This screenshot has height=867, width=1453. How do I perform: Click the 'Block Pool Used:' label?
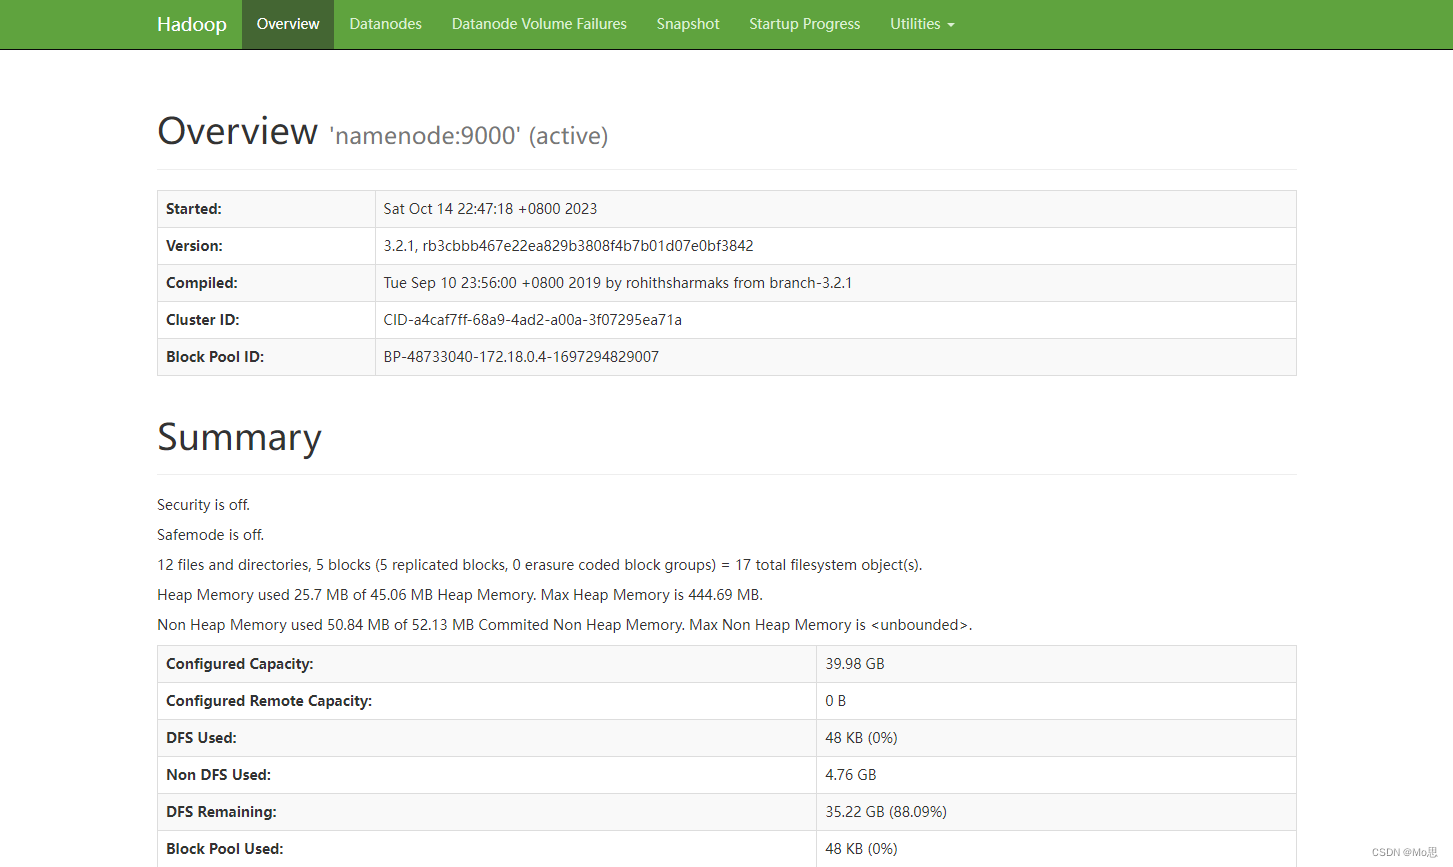[x=225, y=849]
